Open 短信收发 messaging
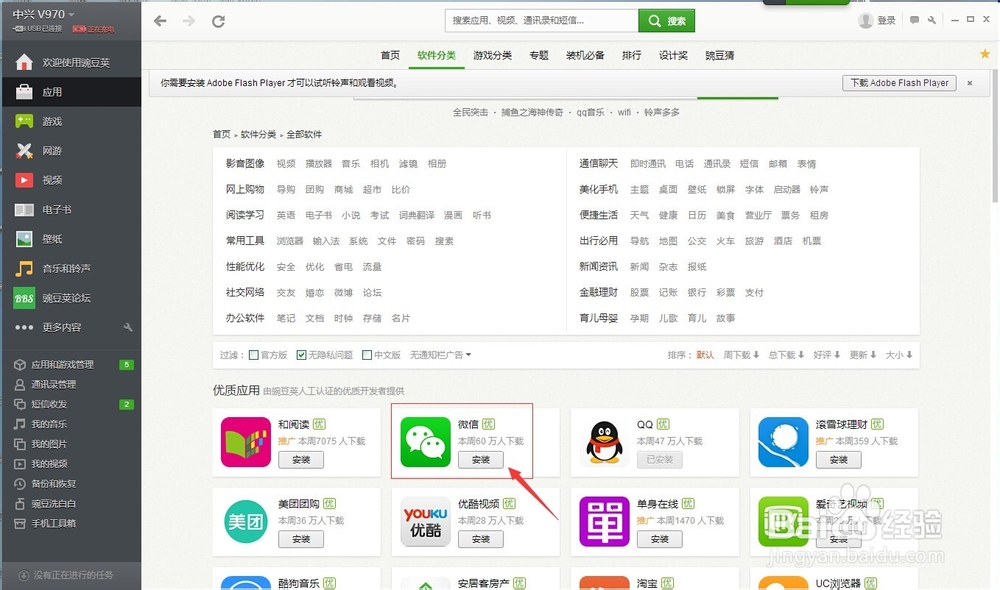This screenshot has width=1000, height=590. [71, 404]
